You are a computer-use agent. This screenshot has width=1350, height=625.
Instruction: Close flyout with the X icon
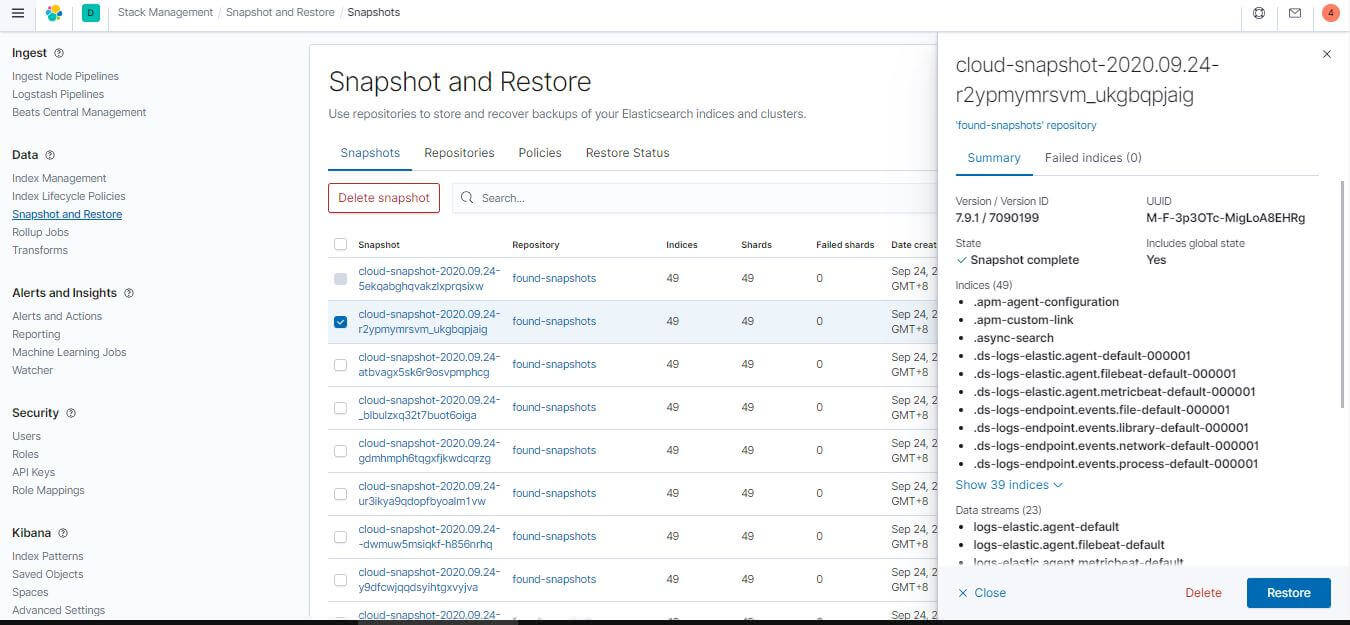pos(1327,54)
